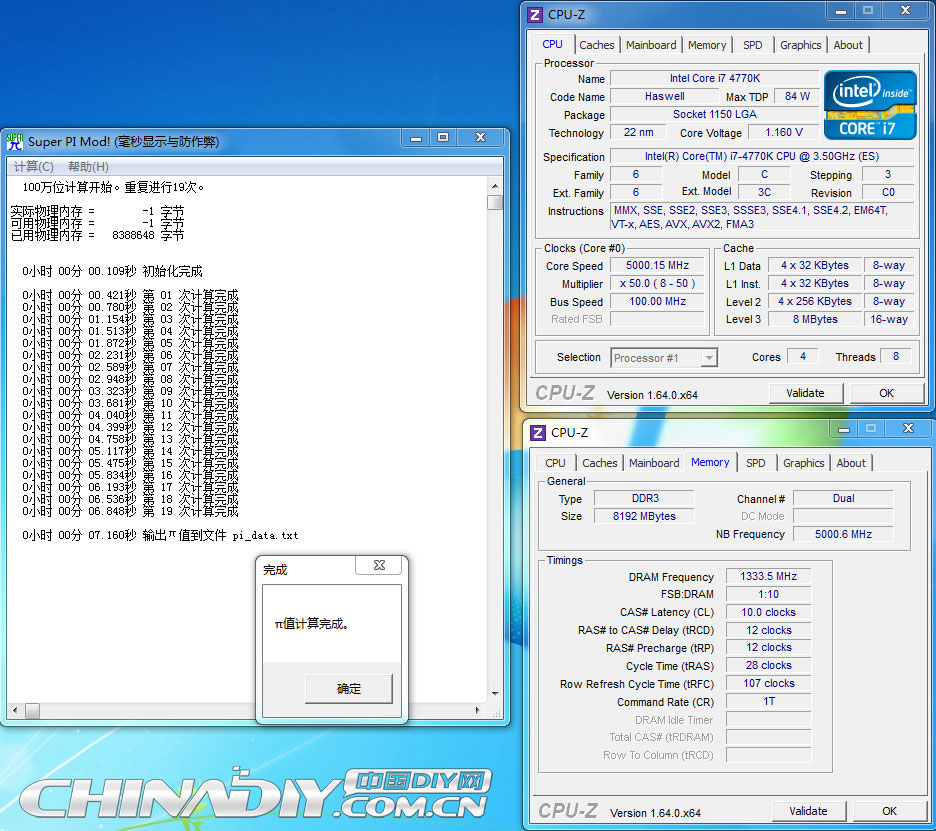Screen dimensions: 936x831
Task: Click Super PI horizontal scrollbar thumb
Action: coord(32,710)
